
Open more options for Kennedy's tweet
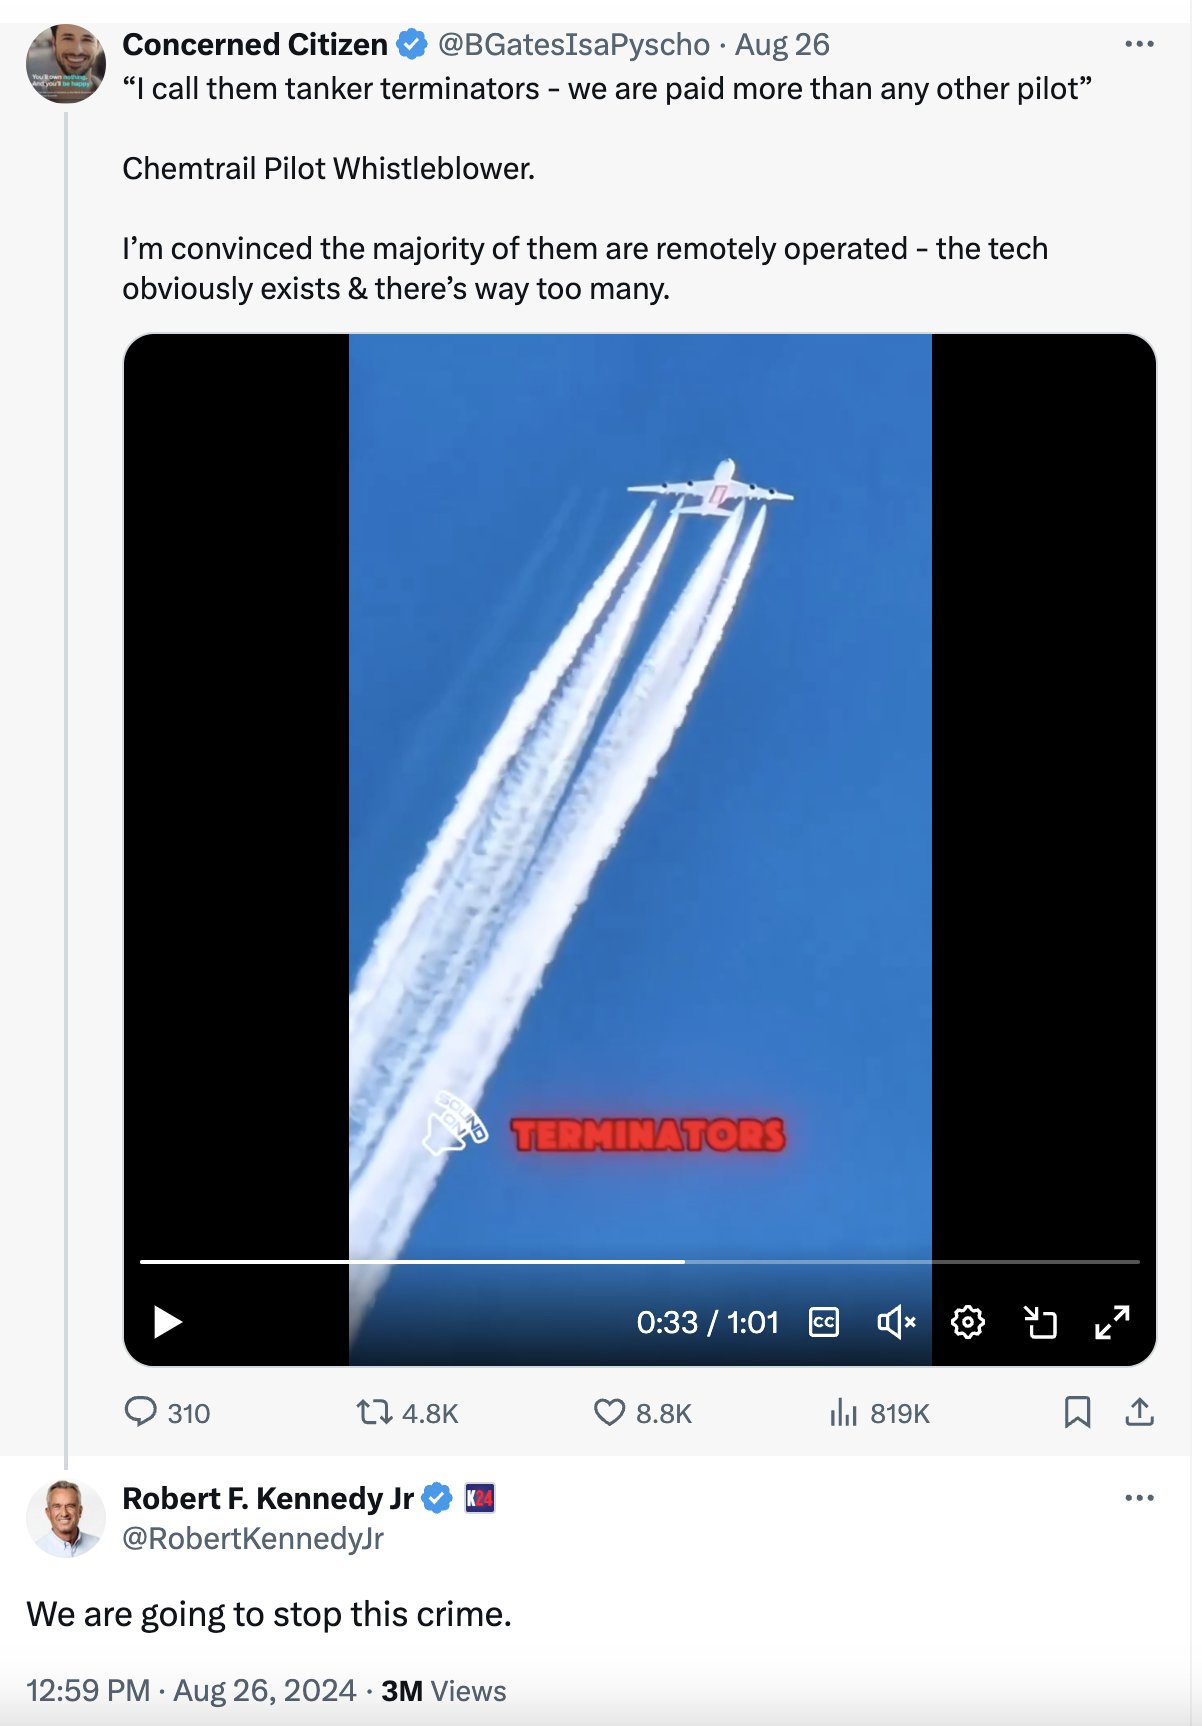point(1139,1498)
